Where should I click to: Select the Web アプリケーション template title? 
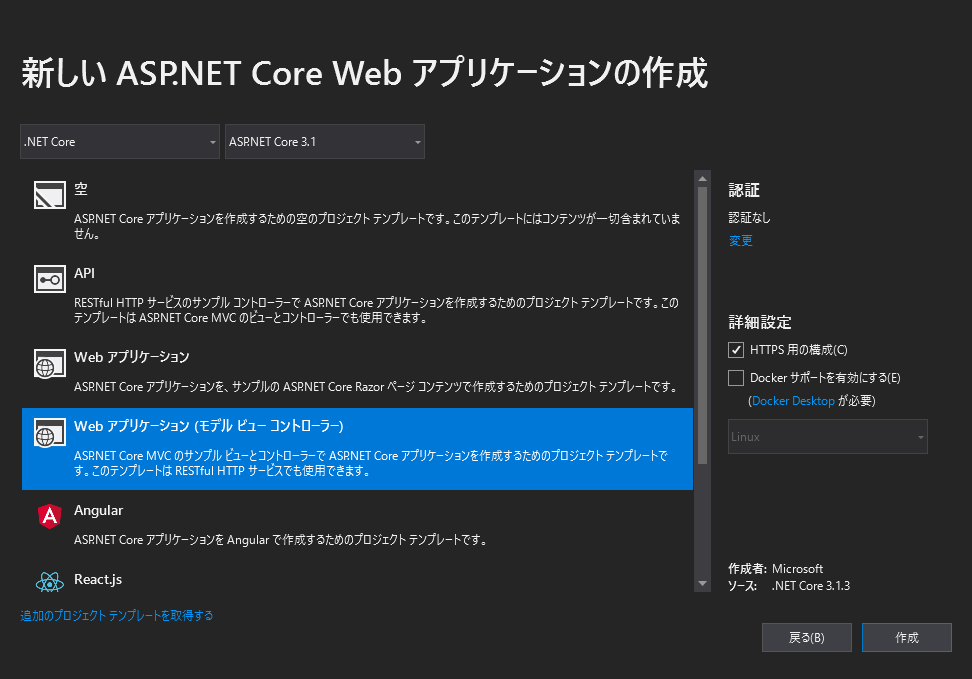pos(131,357)
